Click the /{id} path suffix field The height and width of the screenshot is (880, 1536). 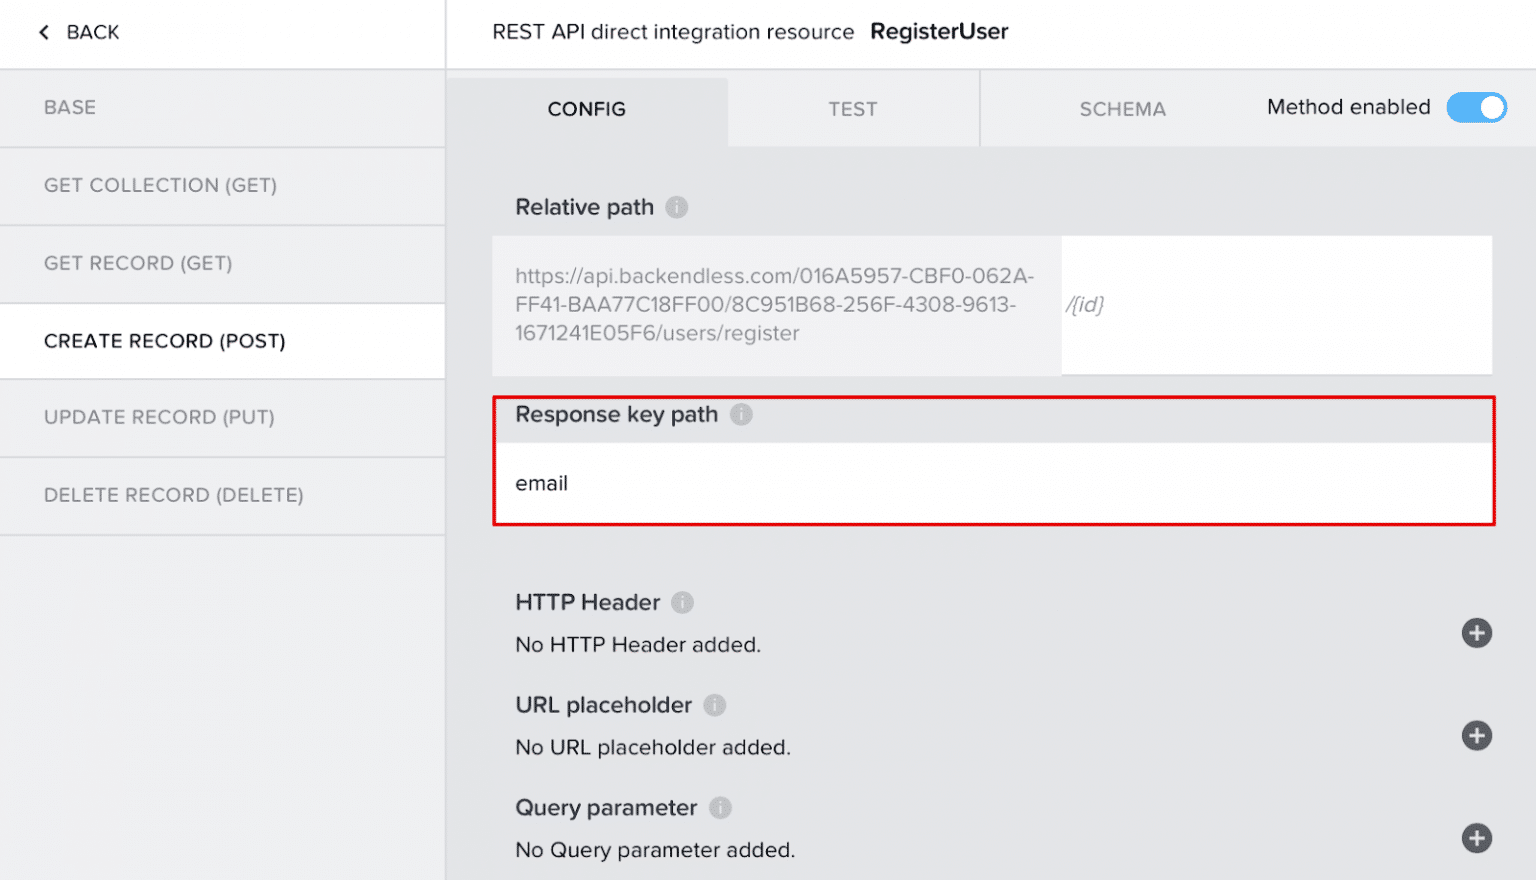coord(1277,305)
